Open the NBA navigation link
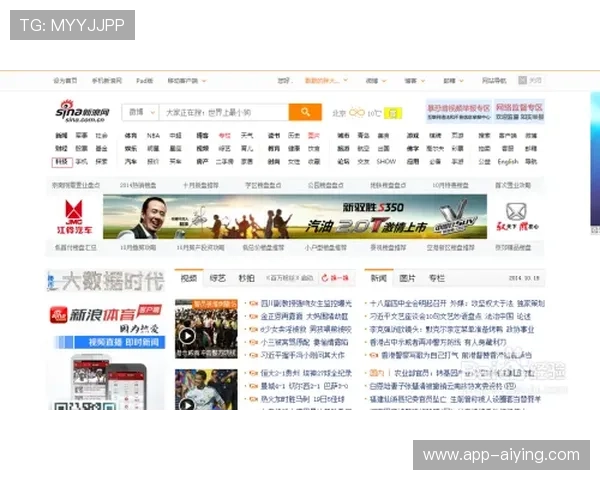This screenshot has height=480, width=600. (153, 136)
